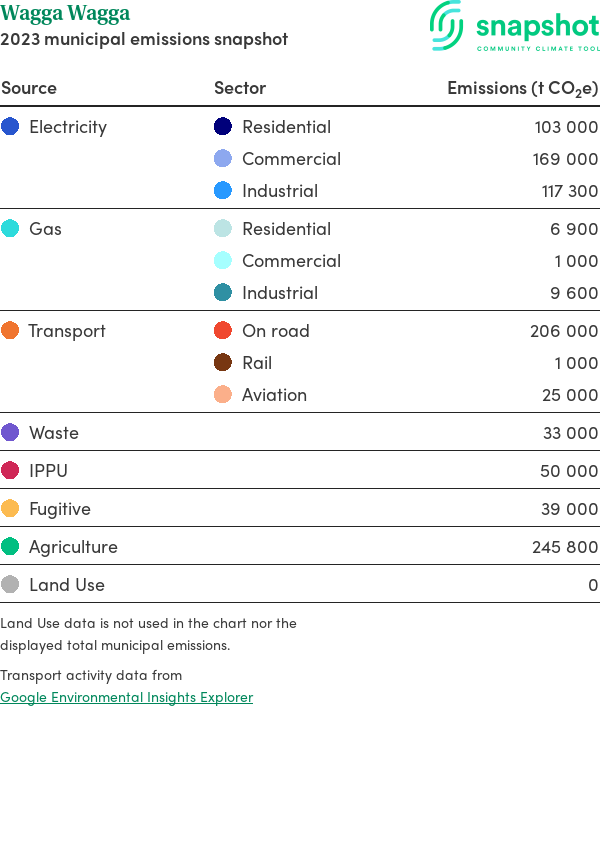Select the red On road sector dot
This screenshot has height=850, width=600.
(x=223, y=331)
